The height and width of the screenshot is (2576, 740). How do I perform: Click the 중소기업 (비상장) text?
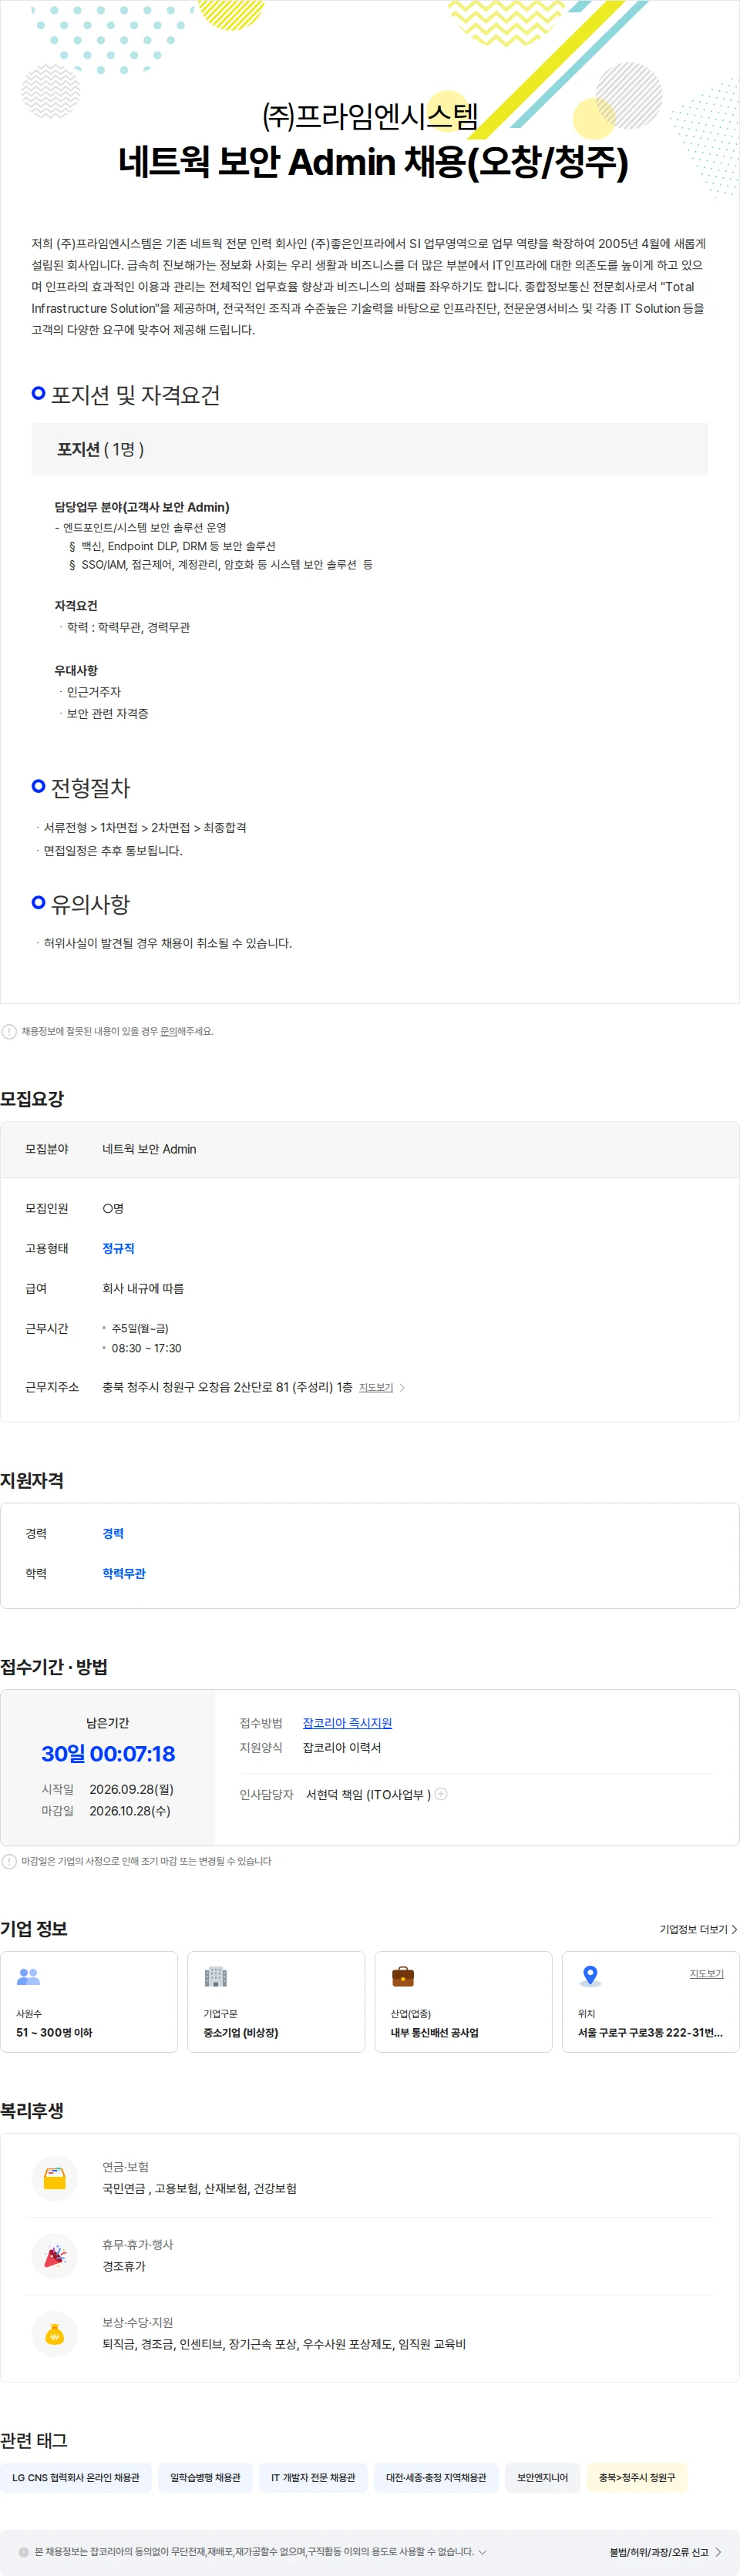(241, 2032)
